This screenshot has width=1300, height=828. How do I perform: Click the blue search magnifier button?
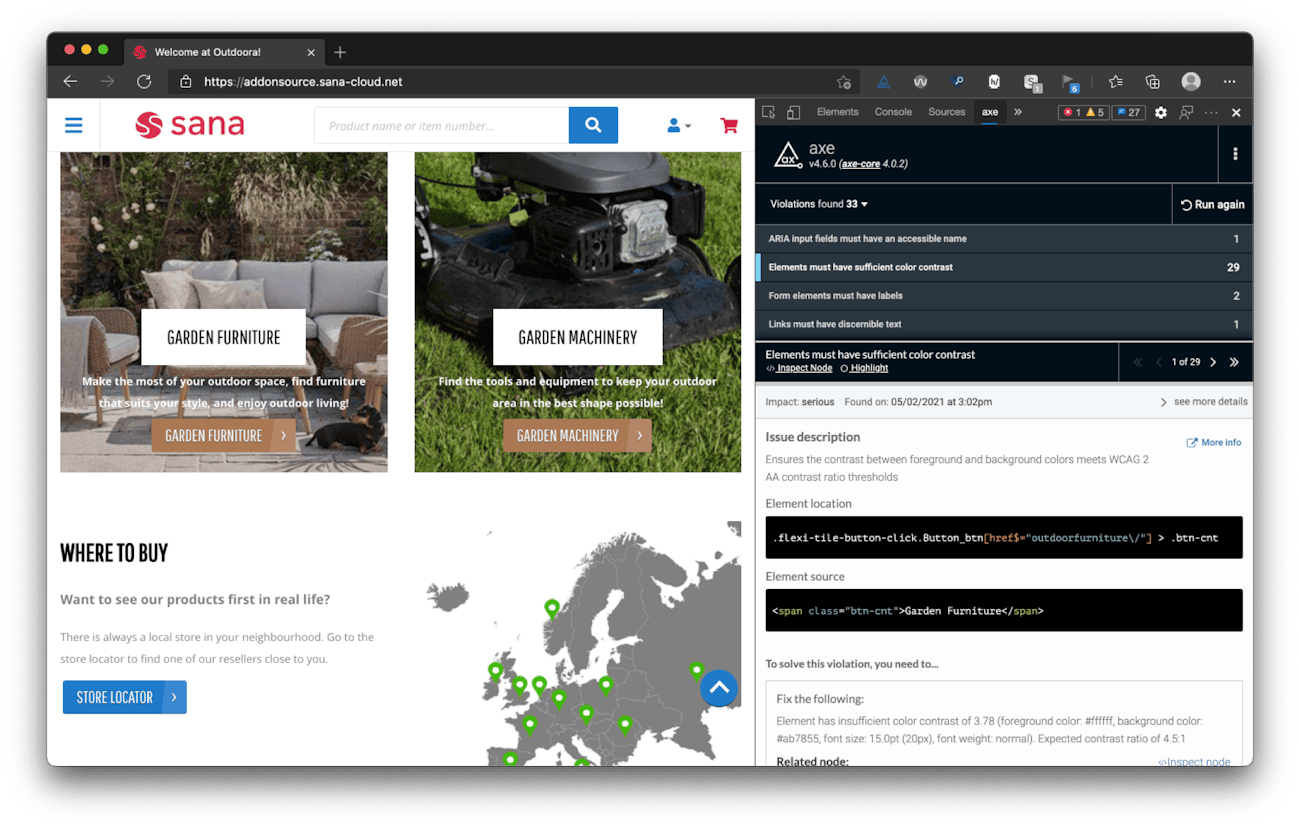593,125
